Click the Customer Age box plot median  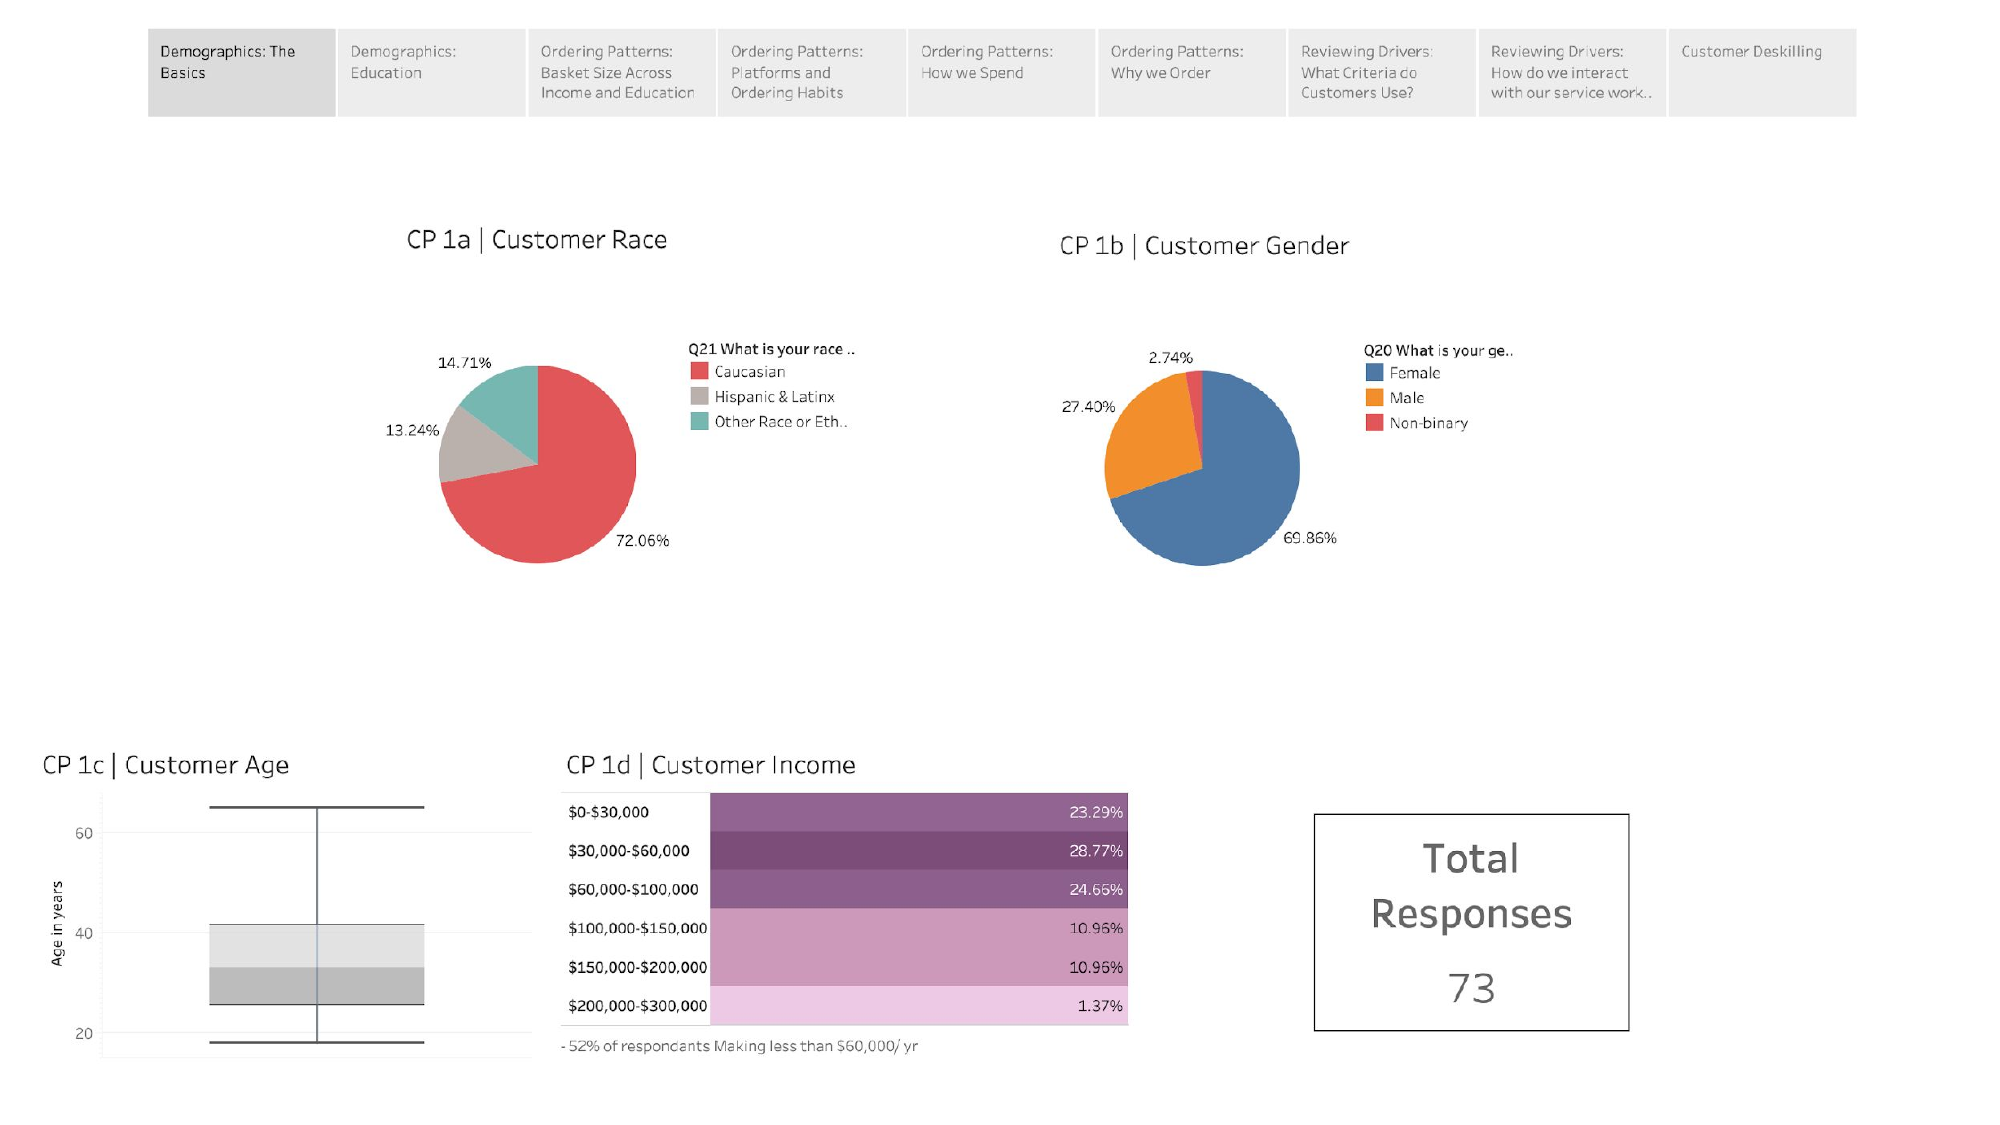(316, 967)
